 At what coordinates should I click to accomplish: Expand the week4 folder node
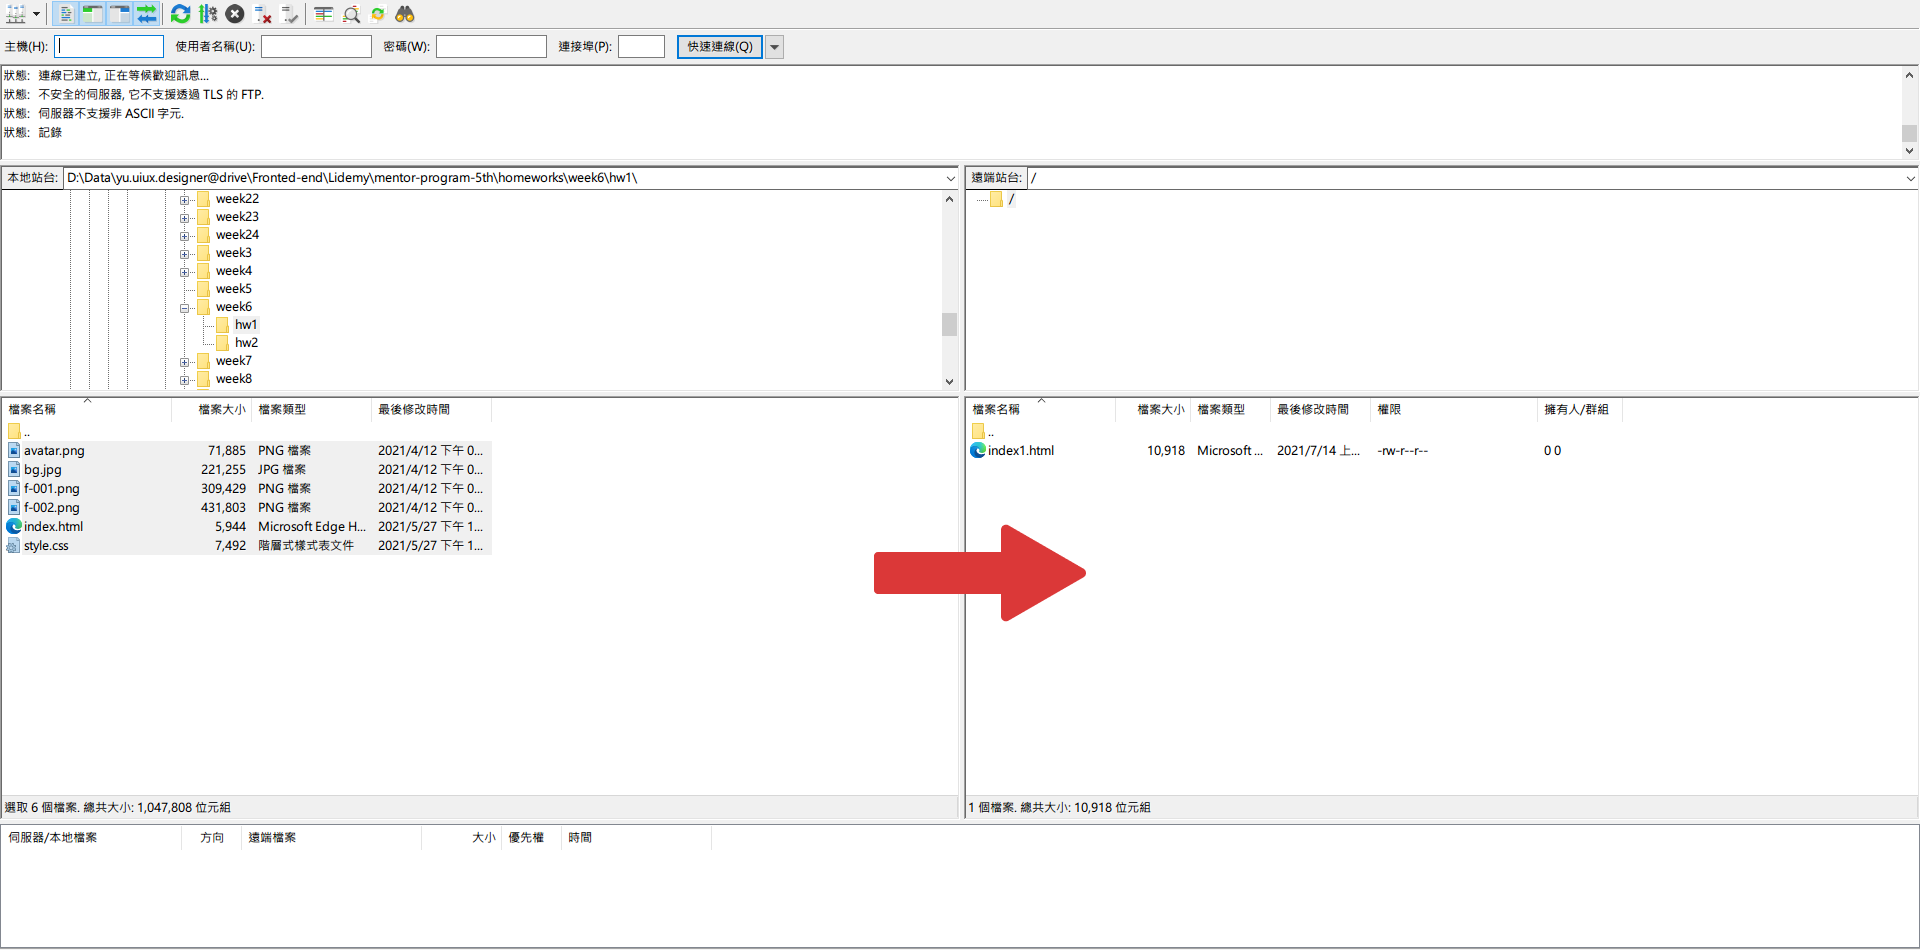coord(184,272)
